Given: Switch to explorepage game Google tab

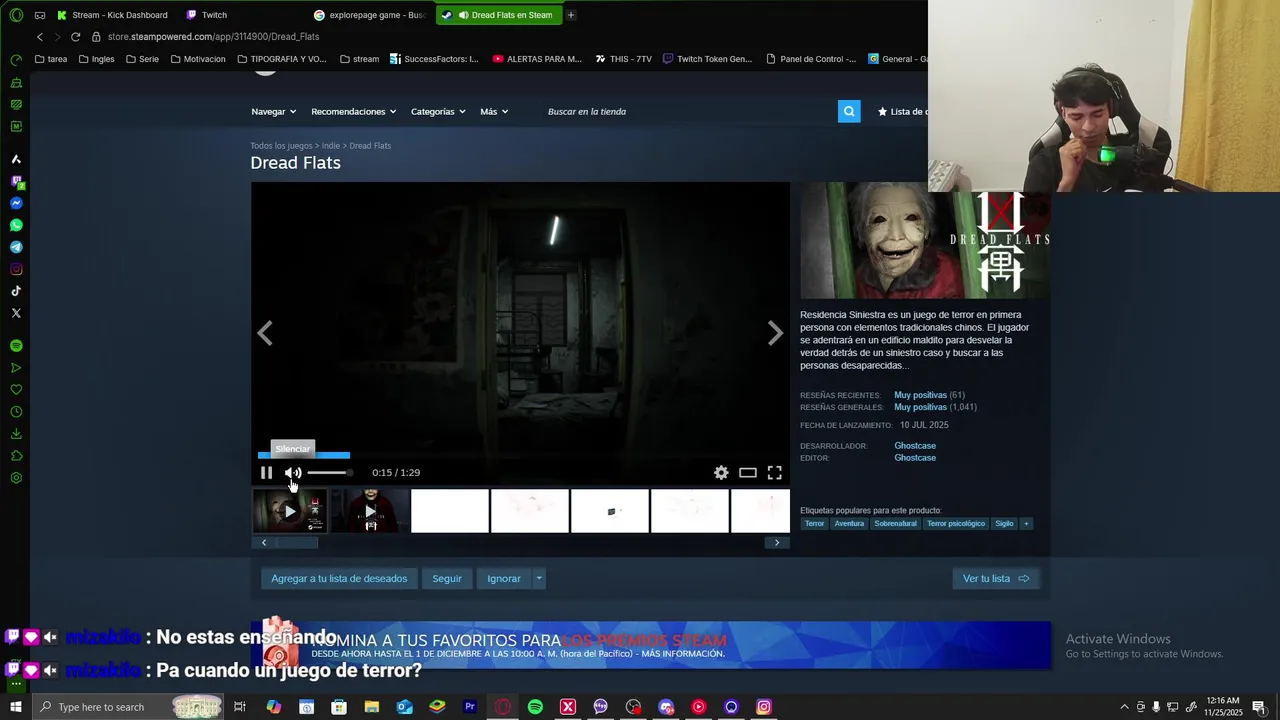Looking at the screenshot, I should pyautogui.click(x=369, y=15).
